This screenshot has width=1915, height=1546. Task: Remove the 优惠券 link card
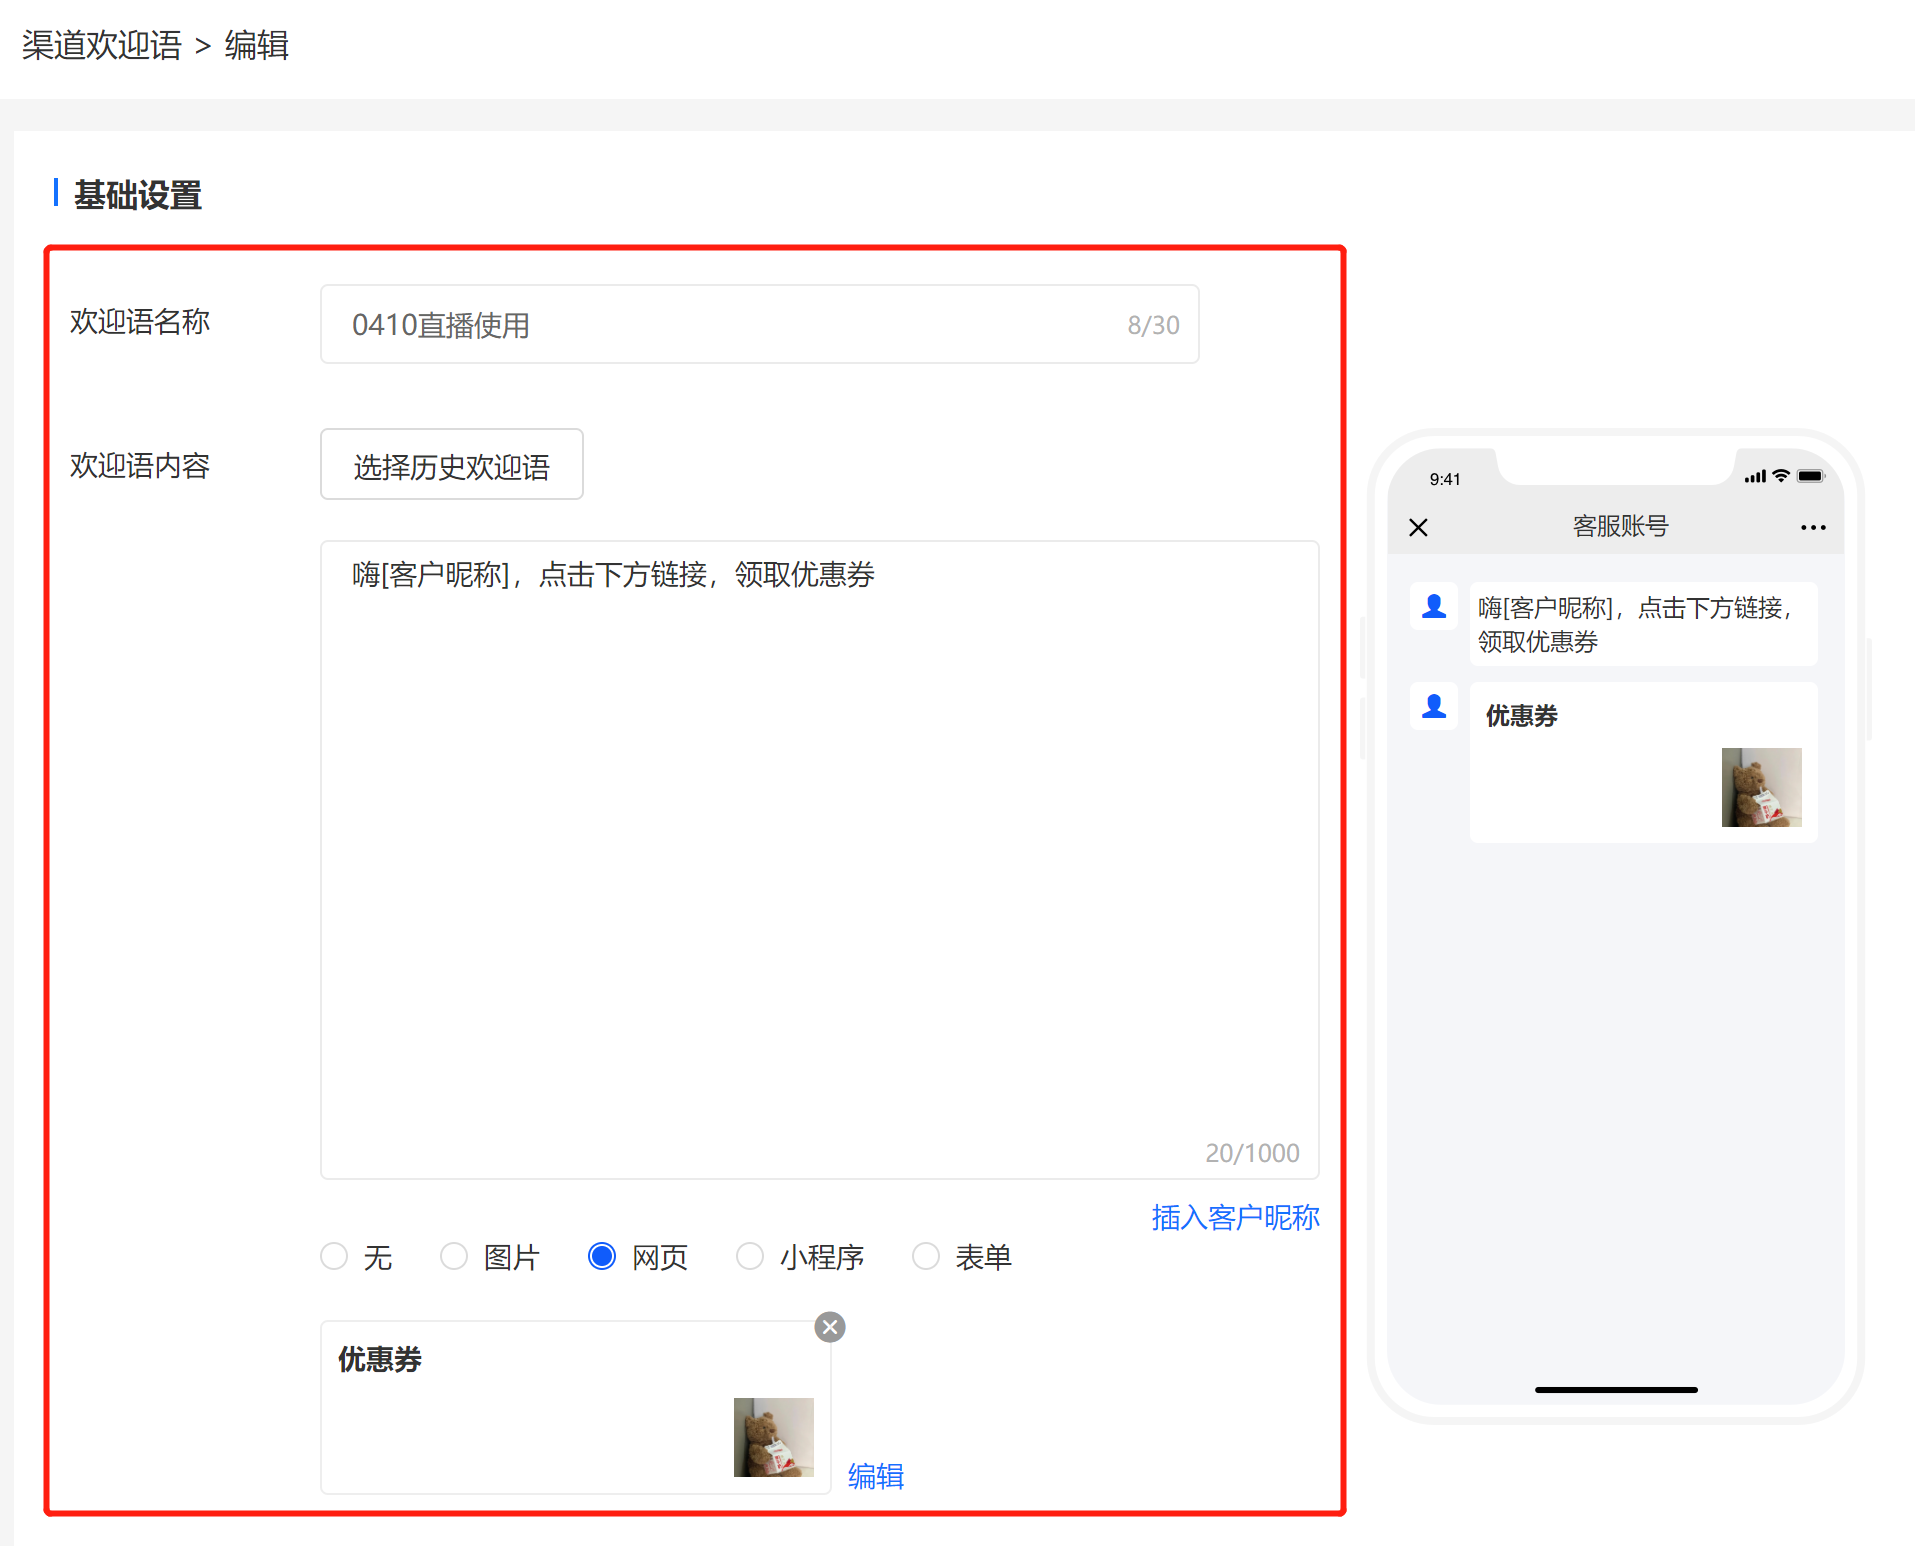point(830,1327)
